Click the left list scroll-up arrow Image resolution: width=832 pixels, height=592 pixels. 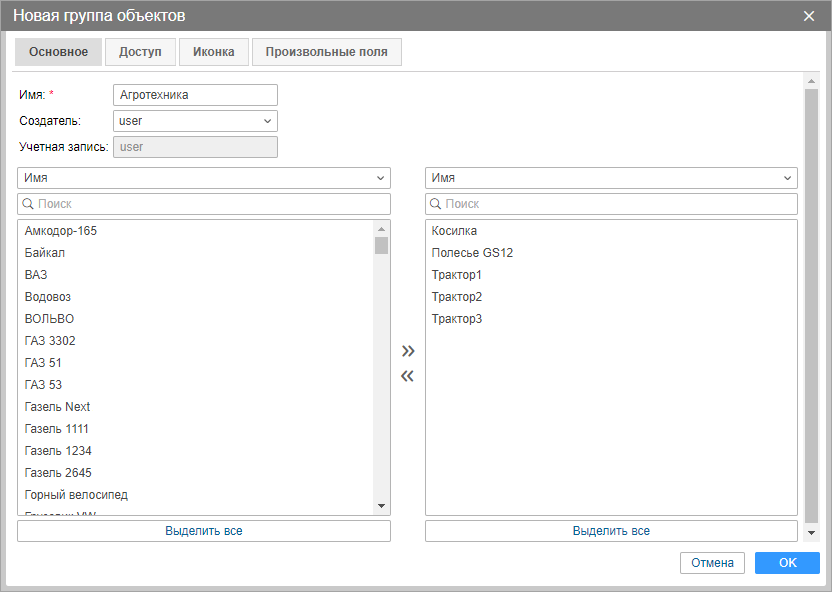[x=381, y=229]
